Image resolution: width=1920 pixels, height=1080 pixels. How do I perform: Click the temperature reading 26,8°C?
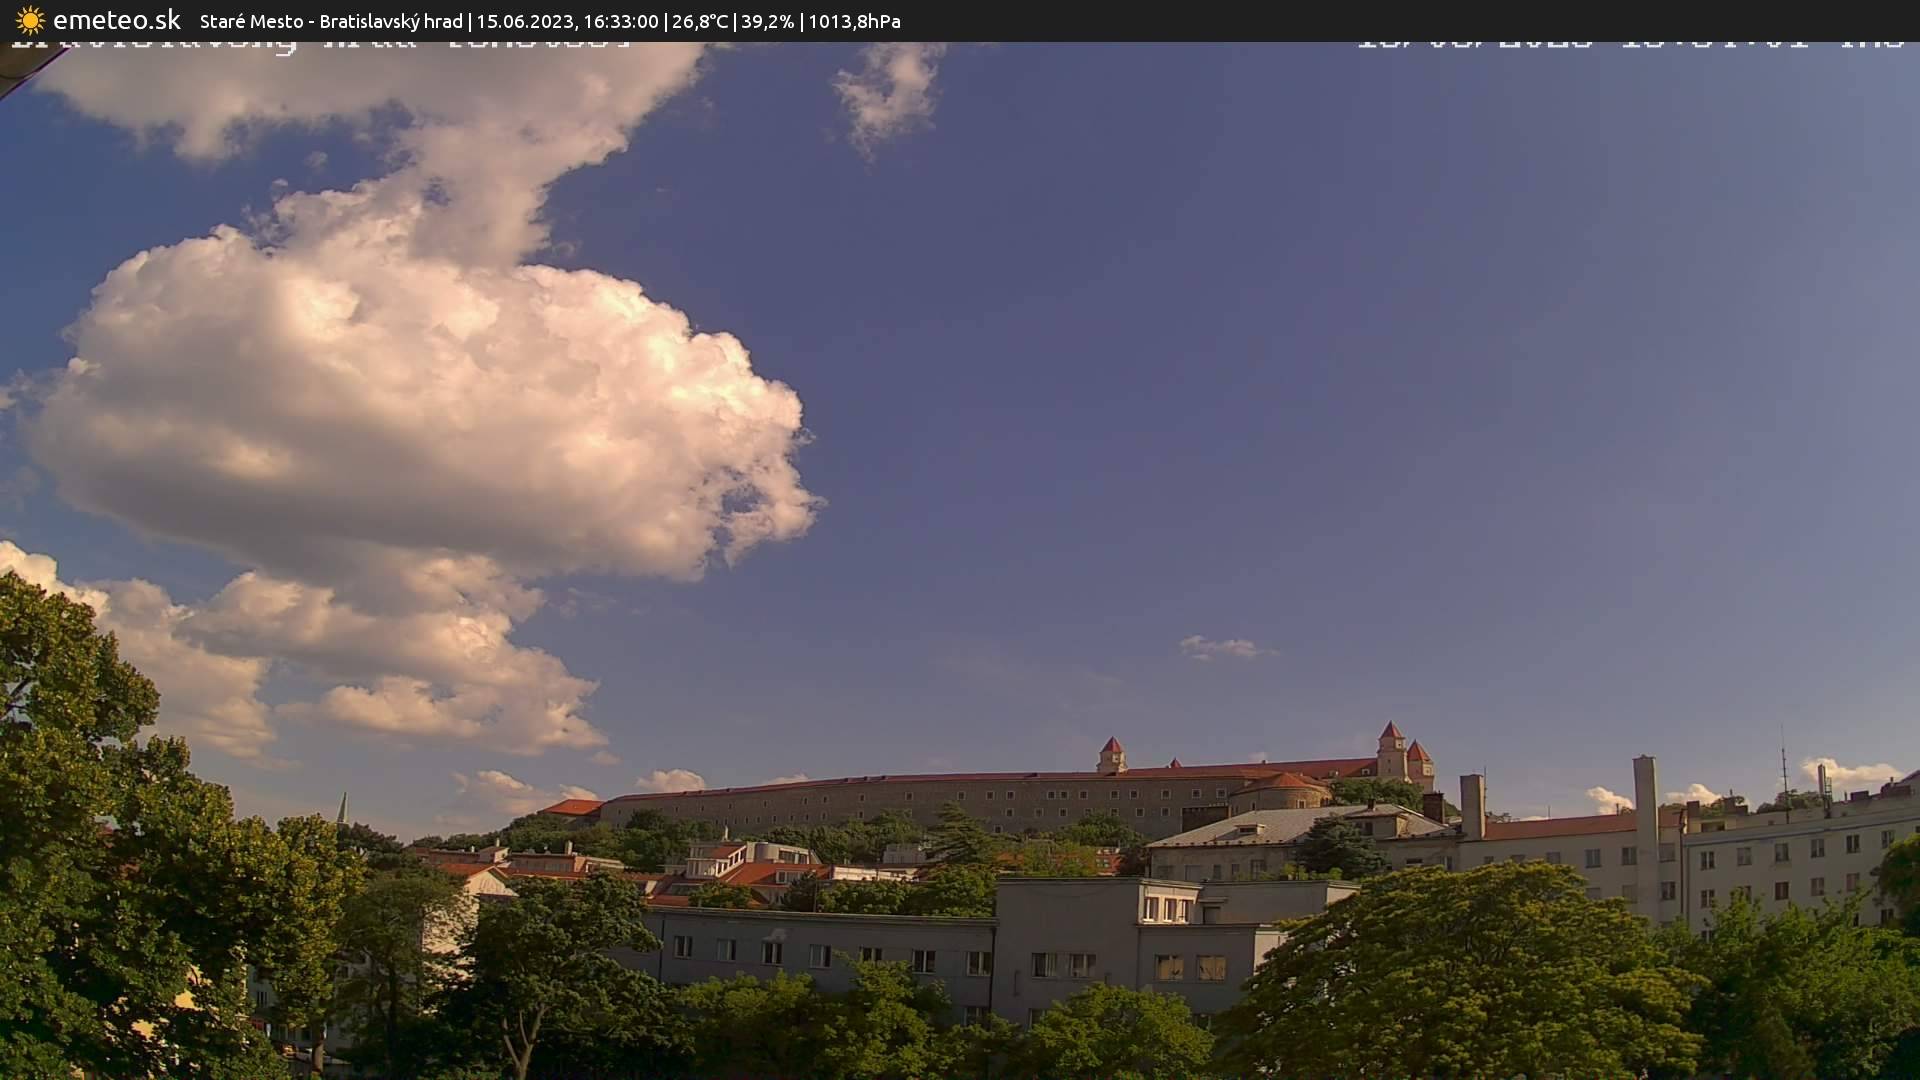[x=700, y=20]
